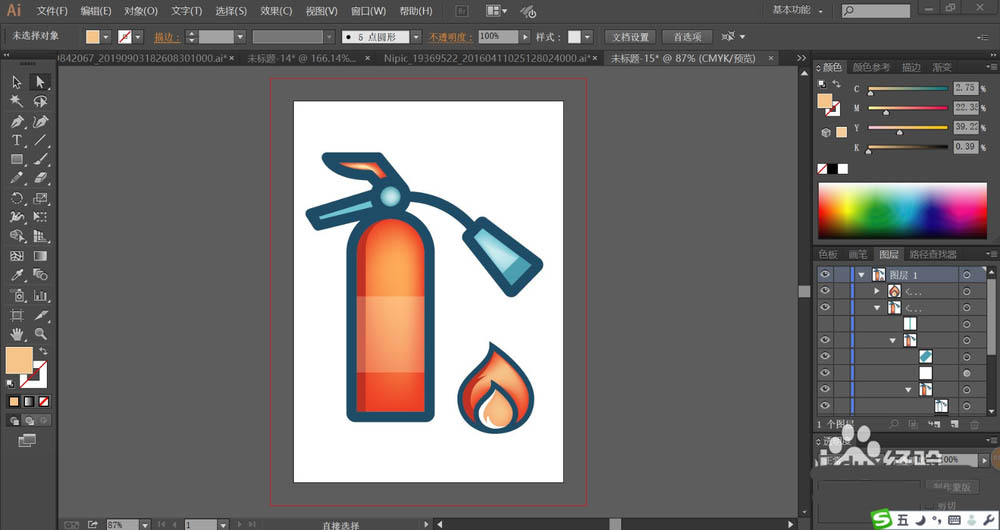The image size is (1000, 530).
Task: Click 首选项 button
Action: coord(687,37)
